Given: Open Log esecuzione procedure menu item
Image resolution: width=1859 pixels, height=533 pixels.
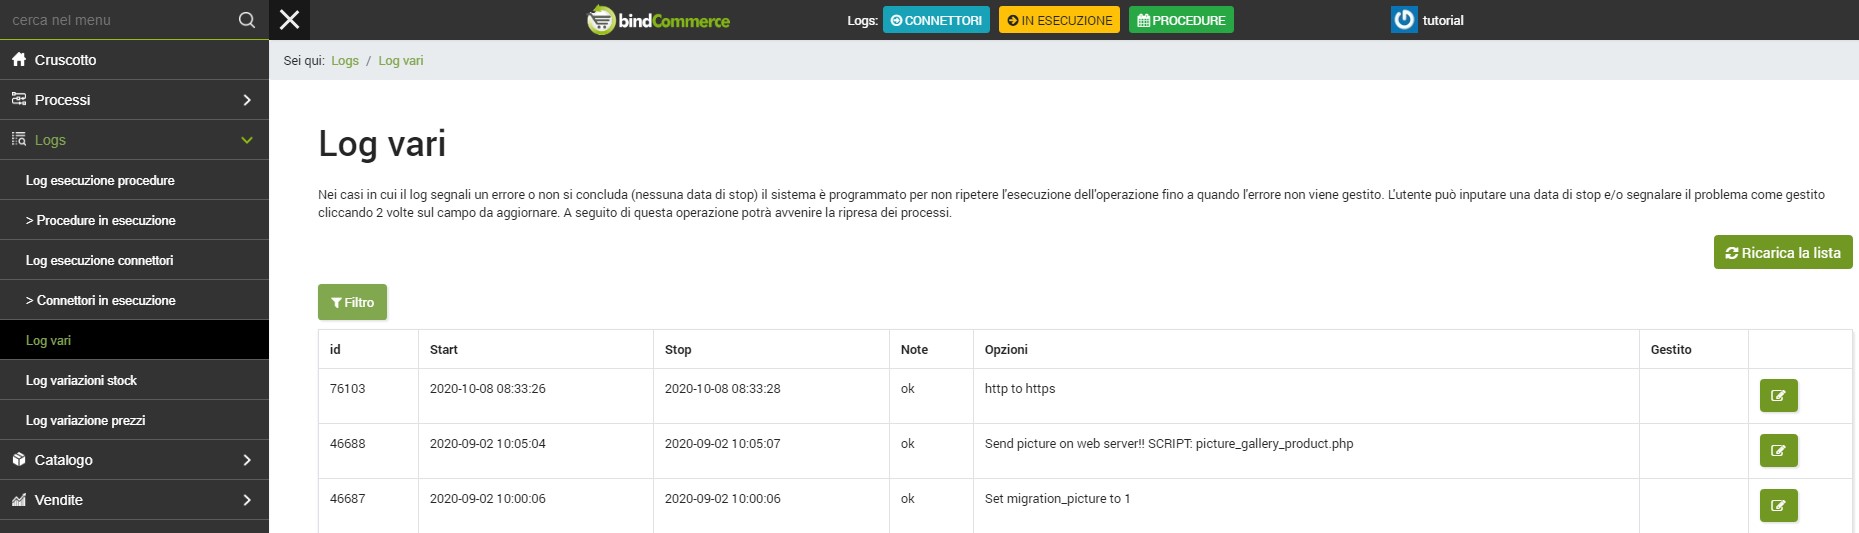Looking at the screenshot, I should [100, 180].
